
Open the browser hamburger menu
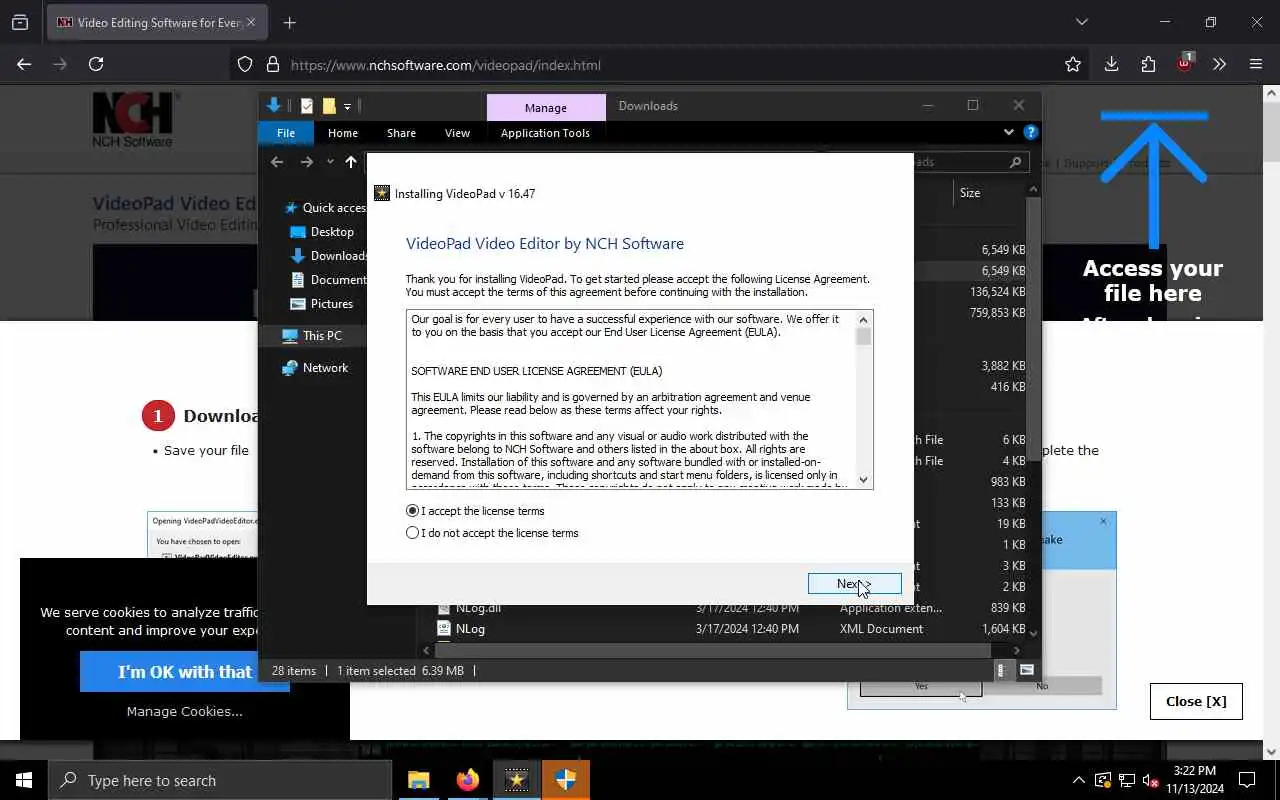click(1256, 64)
